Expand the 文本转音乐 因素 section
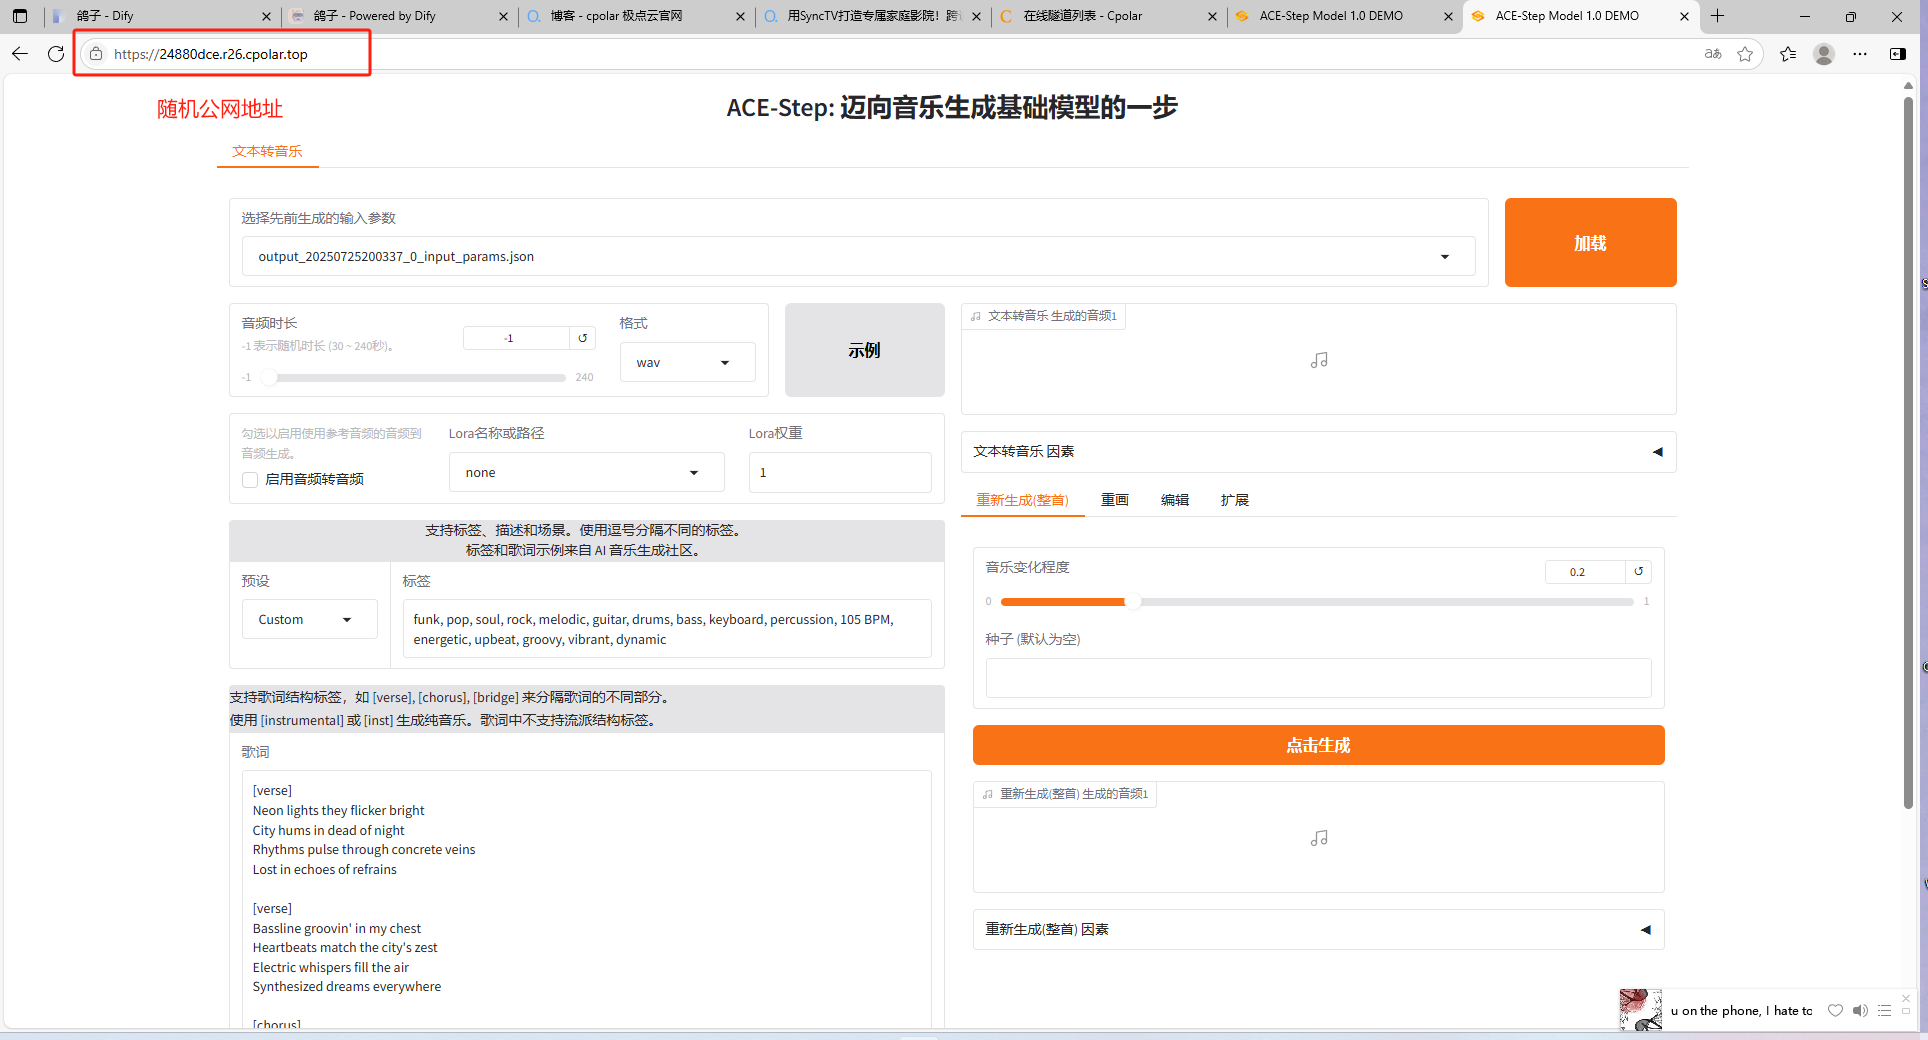This screenshot has height=1040, width=1928. coord(1318,451)
